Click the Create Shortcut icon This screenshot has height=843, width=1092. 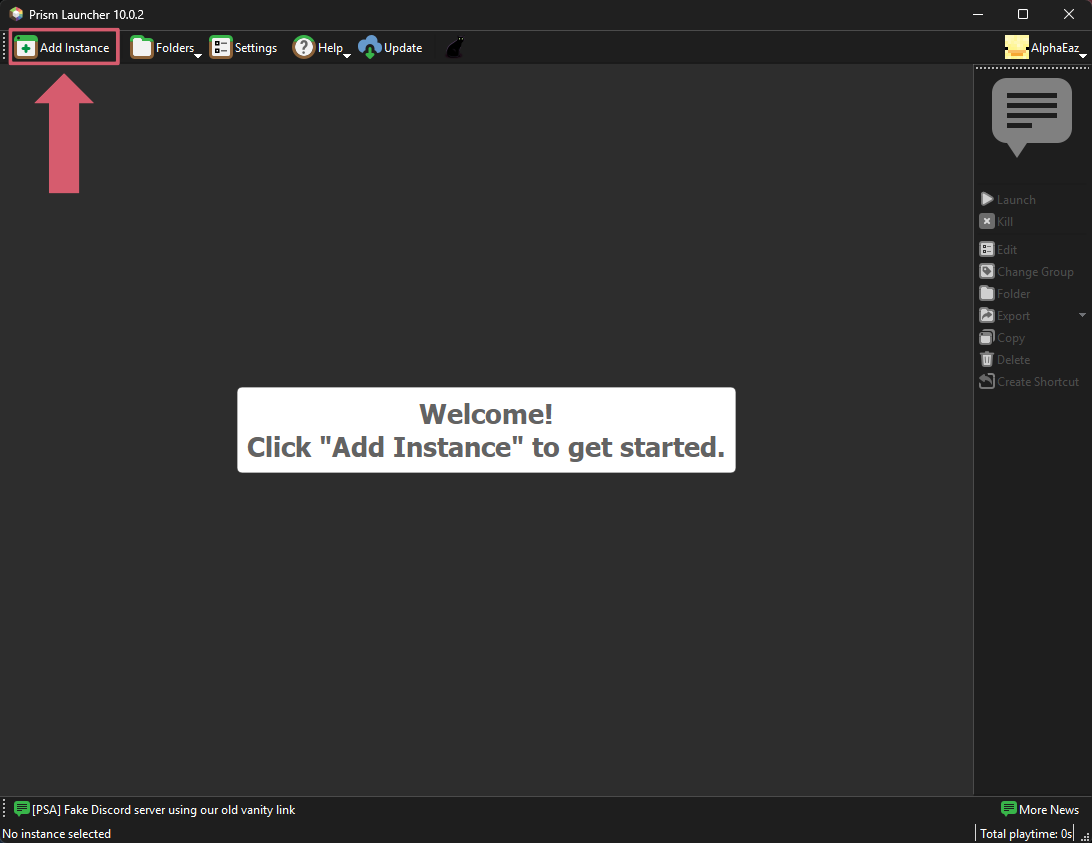986,381
